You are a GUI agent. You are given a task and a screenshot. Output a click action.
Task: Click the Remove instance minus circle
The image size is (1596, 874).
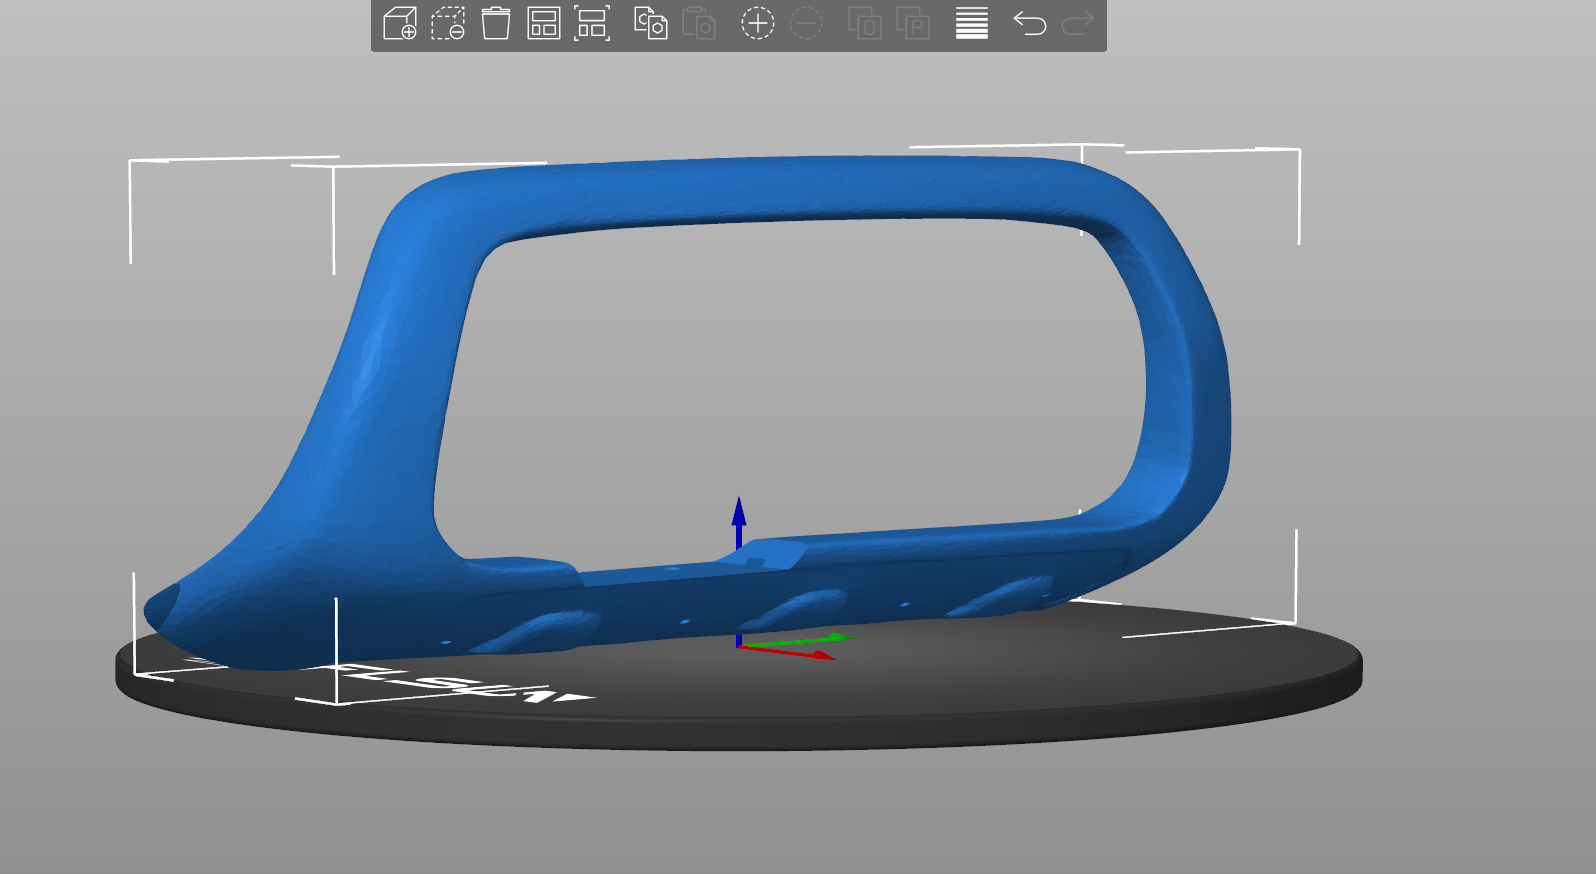click(806, 23)
